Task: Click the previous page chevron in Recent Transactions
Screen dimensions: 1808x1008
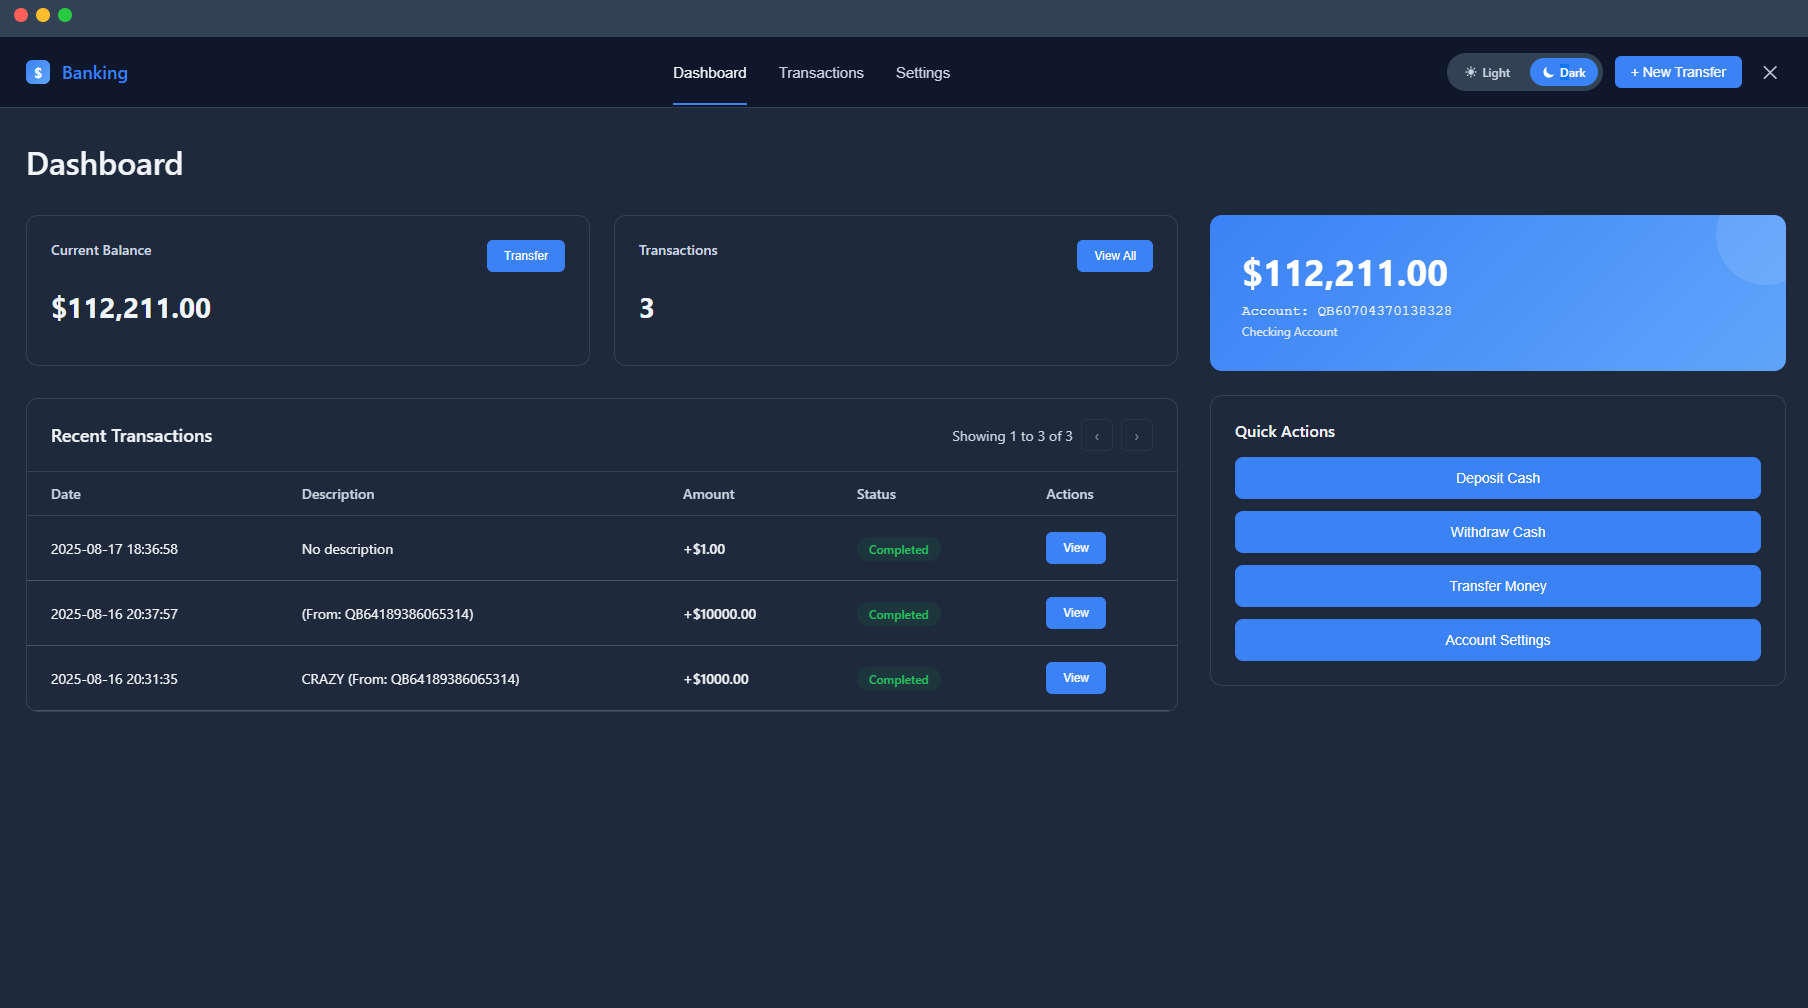Action: point(1097,435)
